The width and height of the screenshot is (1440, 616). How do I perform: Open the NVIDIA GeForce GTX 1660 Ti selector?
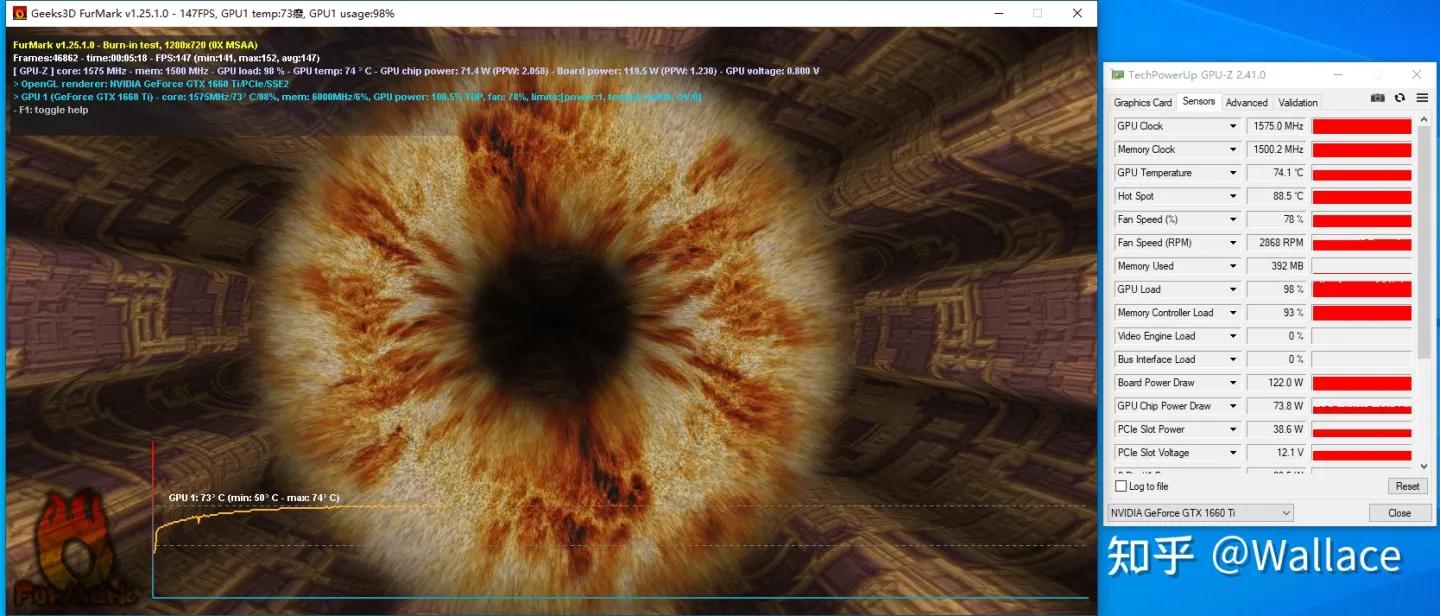pyautogui.click(x=1200, y=513)
